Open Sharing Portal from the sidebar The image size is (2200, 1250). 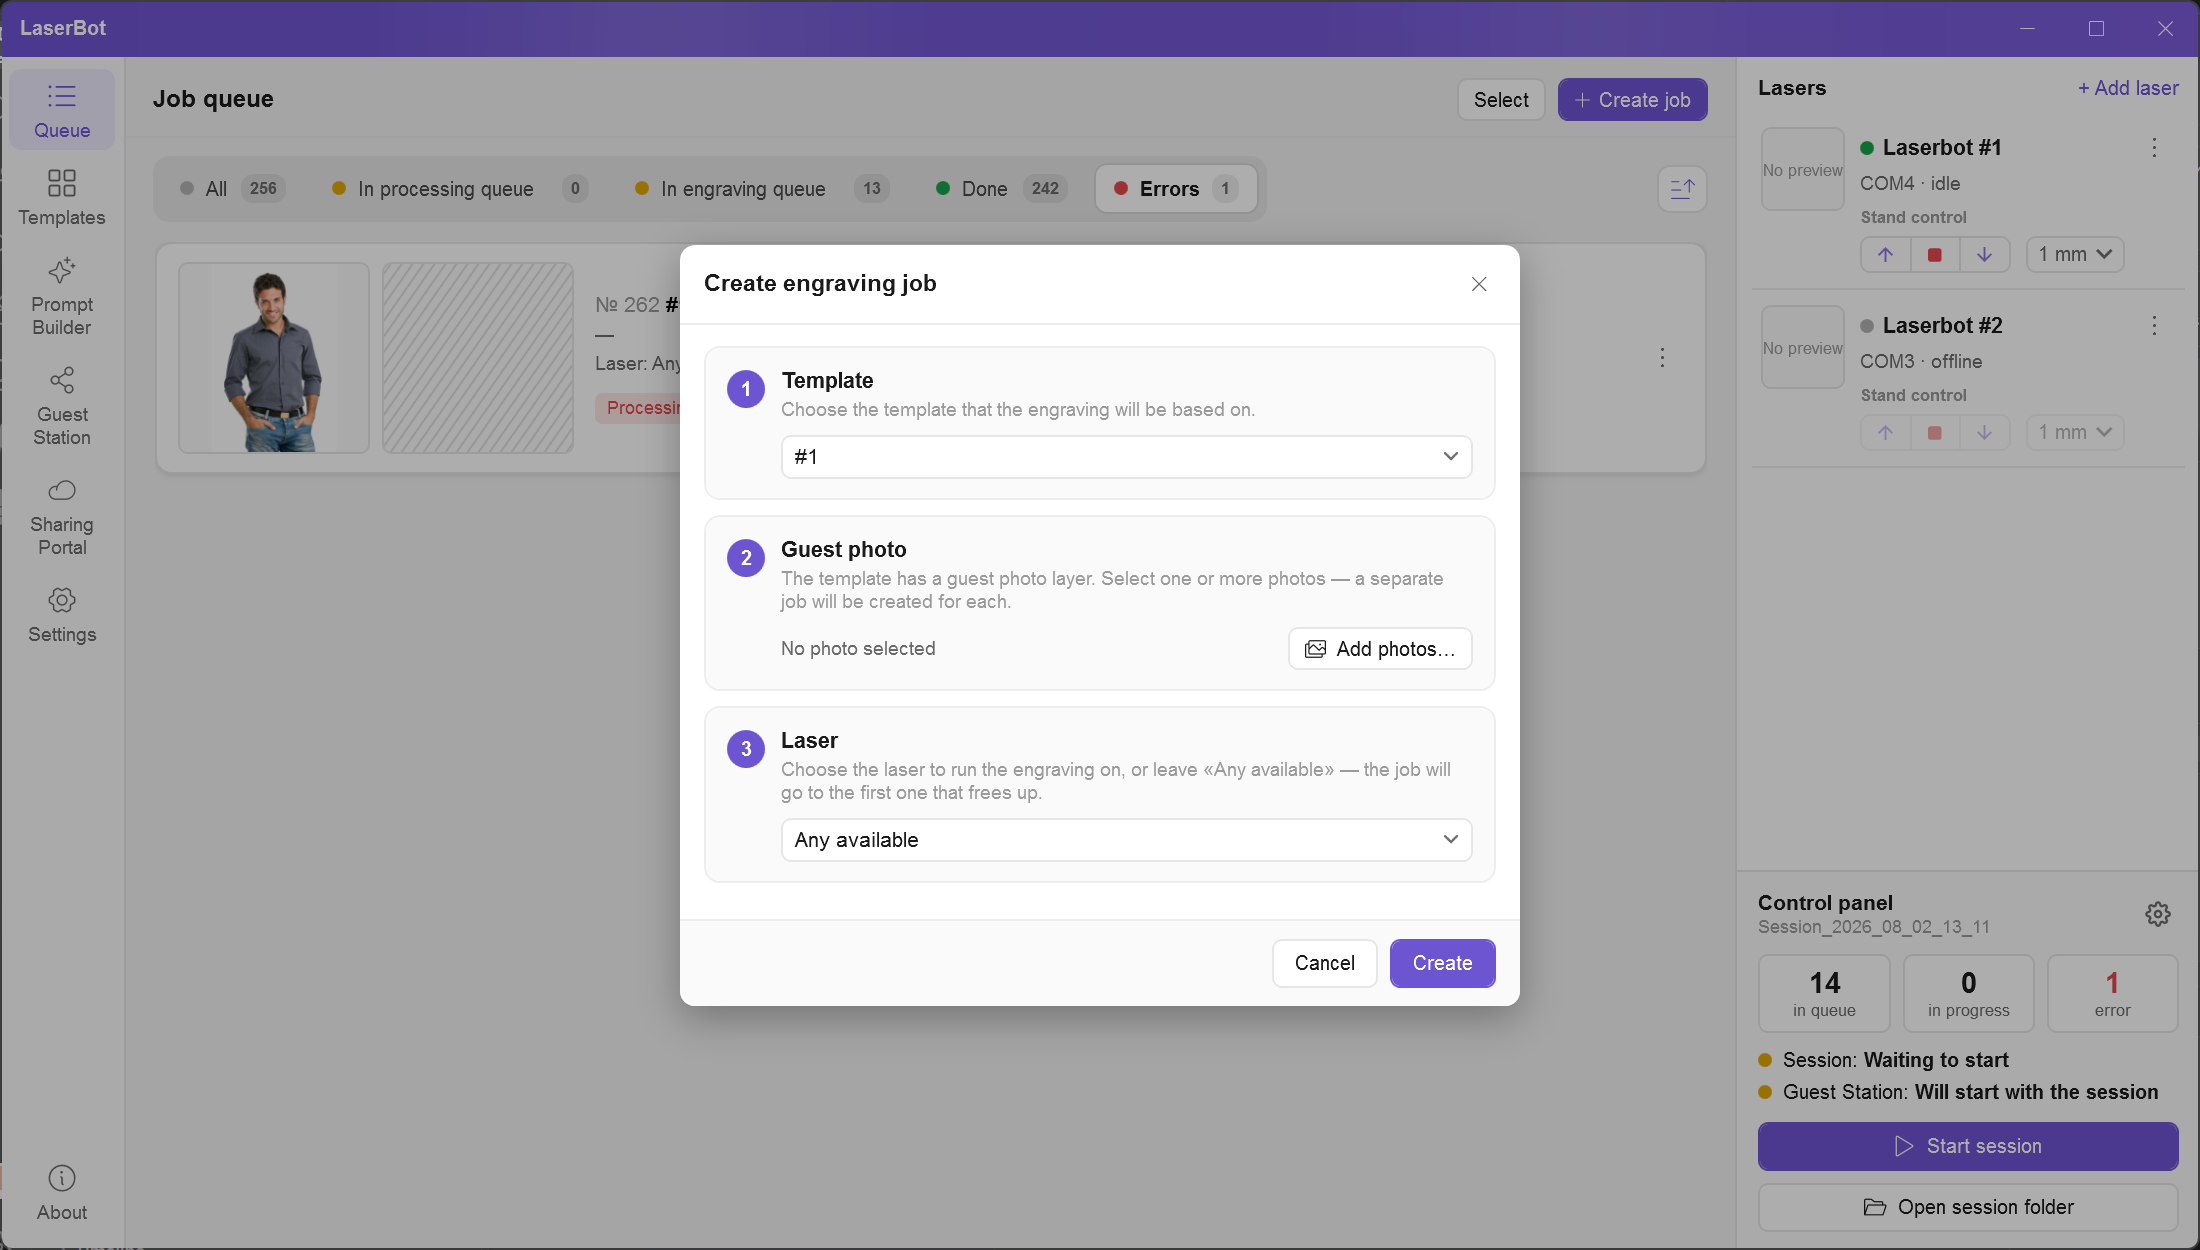click(62, 517)
